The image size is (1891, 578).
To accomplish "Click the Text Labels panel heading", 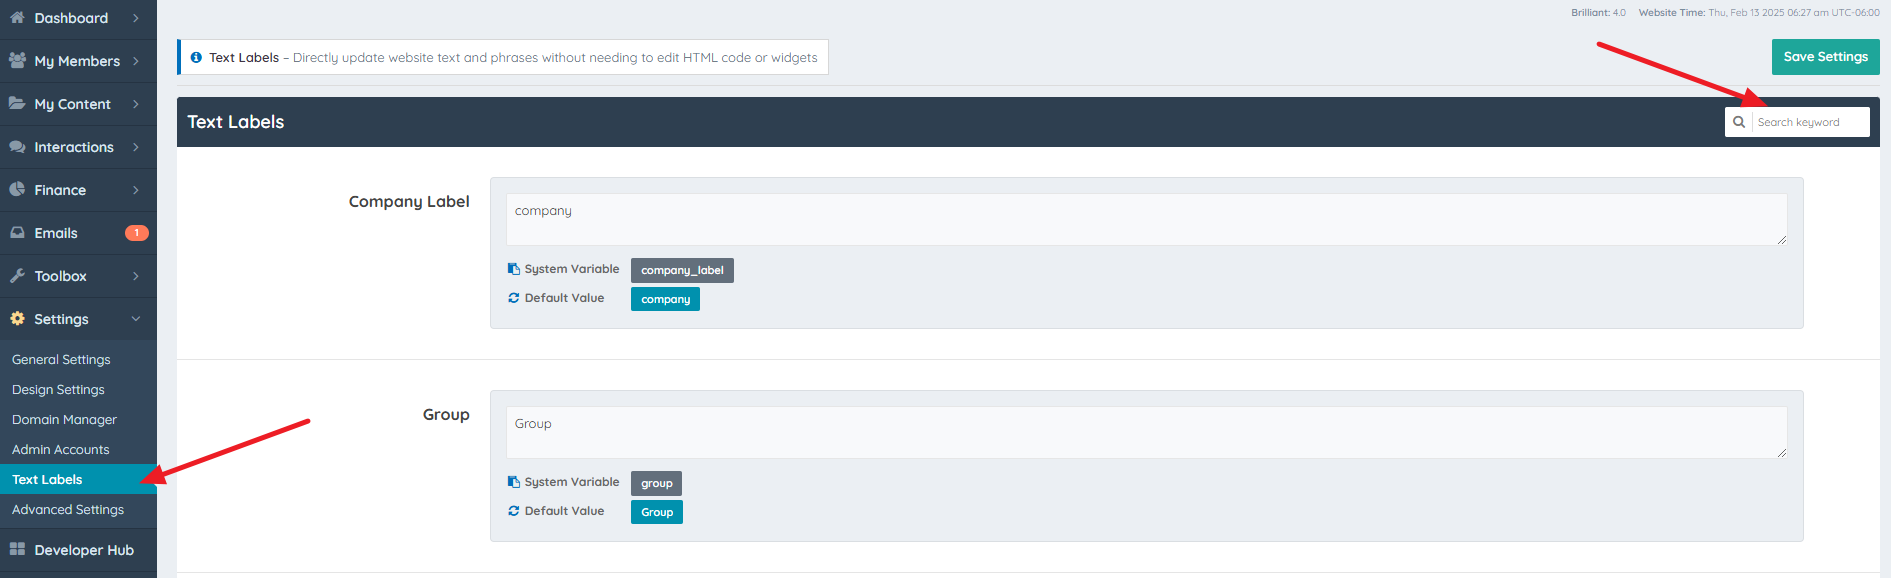I will coord(236,122).
